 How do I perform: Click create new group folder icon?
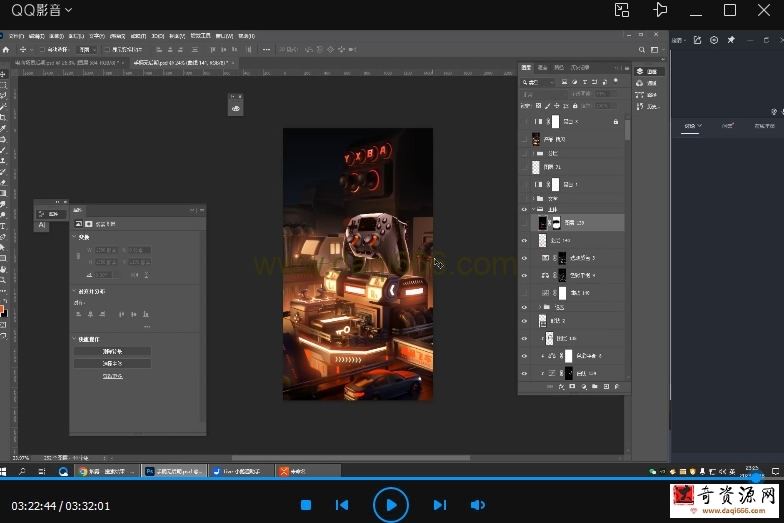point(594,386)
